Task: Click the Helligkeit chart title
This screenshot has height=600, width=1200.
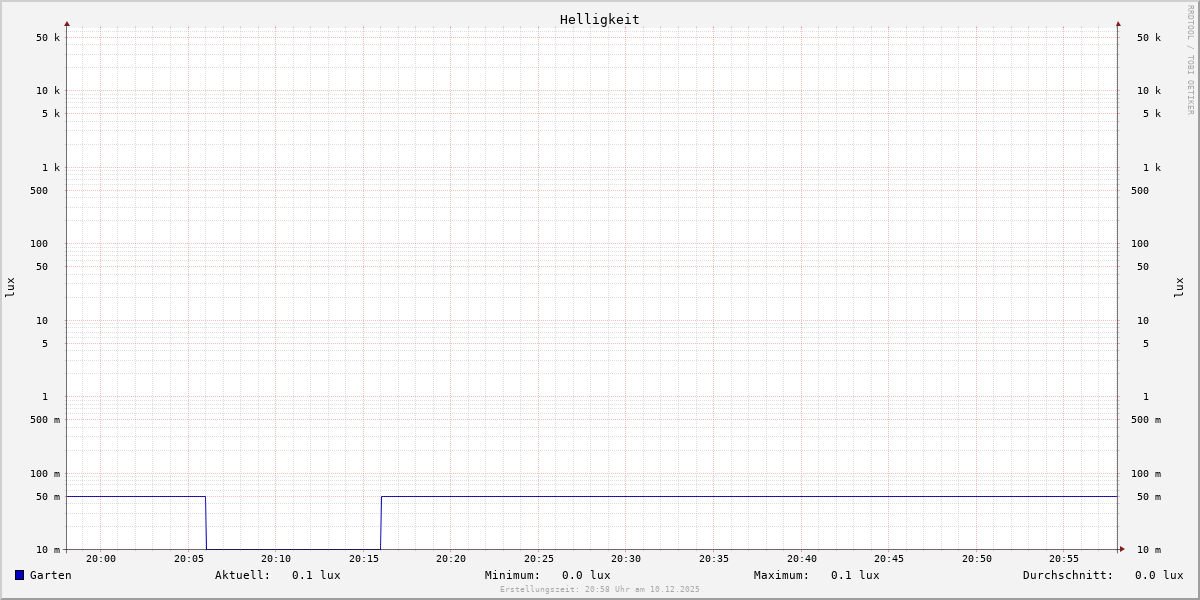Action: tap(599, 19)
